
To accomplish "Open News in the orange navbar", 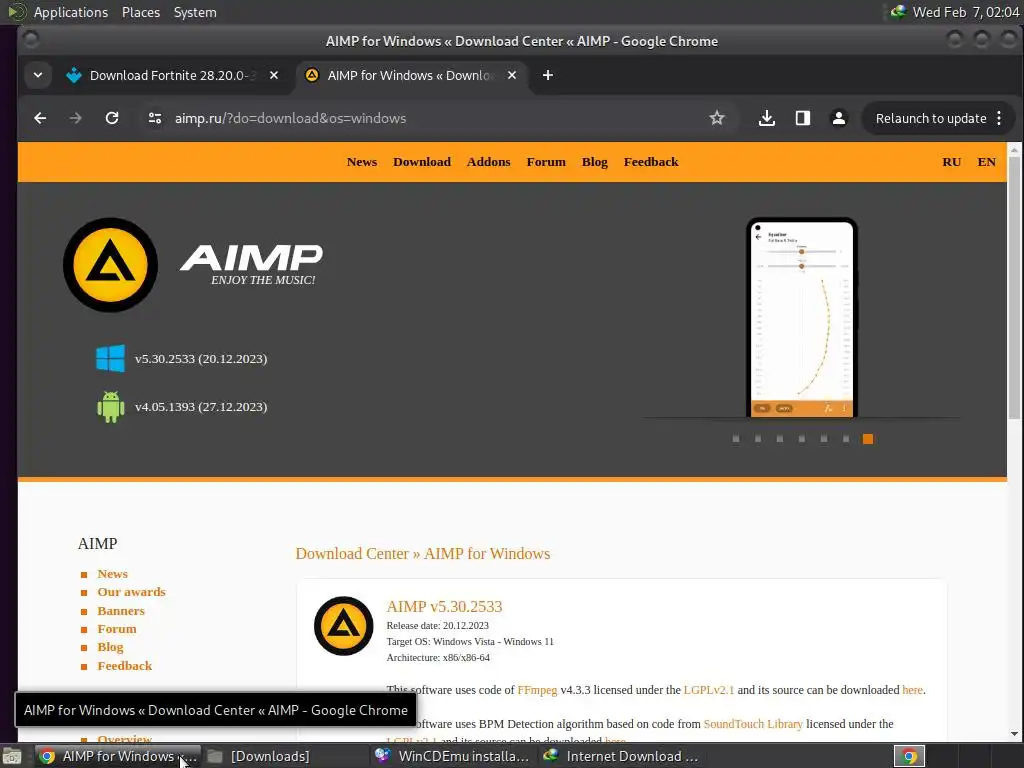I will click(362, 162).
